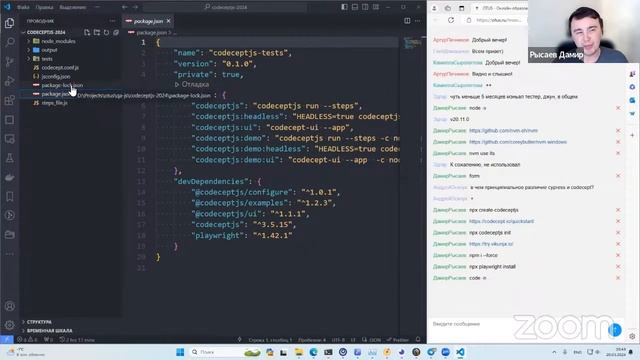The image size is (640, 360).
Task: Open the editor more-actions ellipsis menu
Action: pyautogui.click(x=418, y=21)
